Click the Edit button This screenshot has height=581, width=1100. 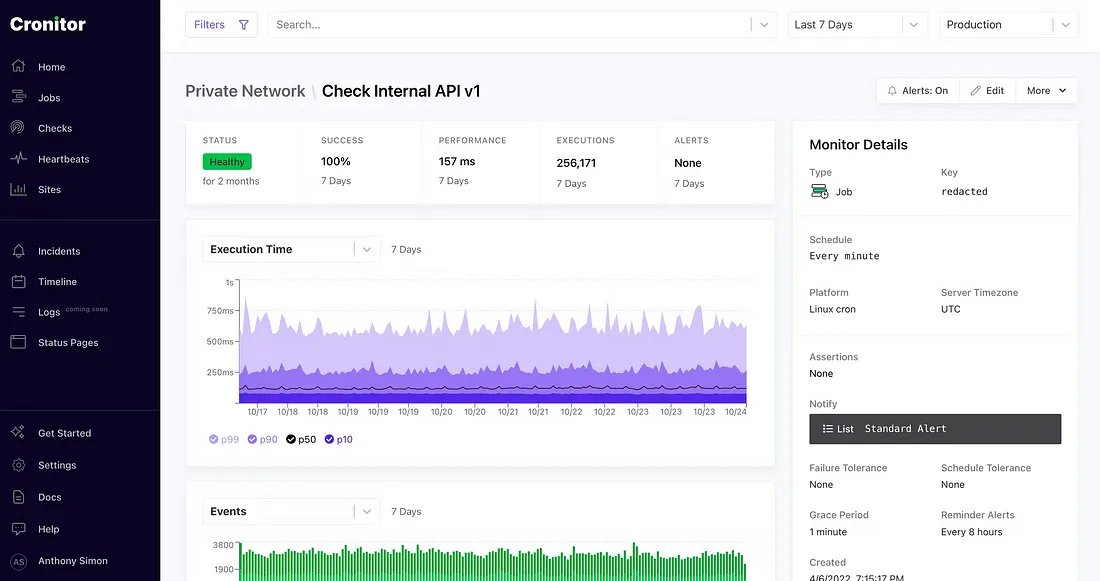click(987, 91)
